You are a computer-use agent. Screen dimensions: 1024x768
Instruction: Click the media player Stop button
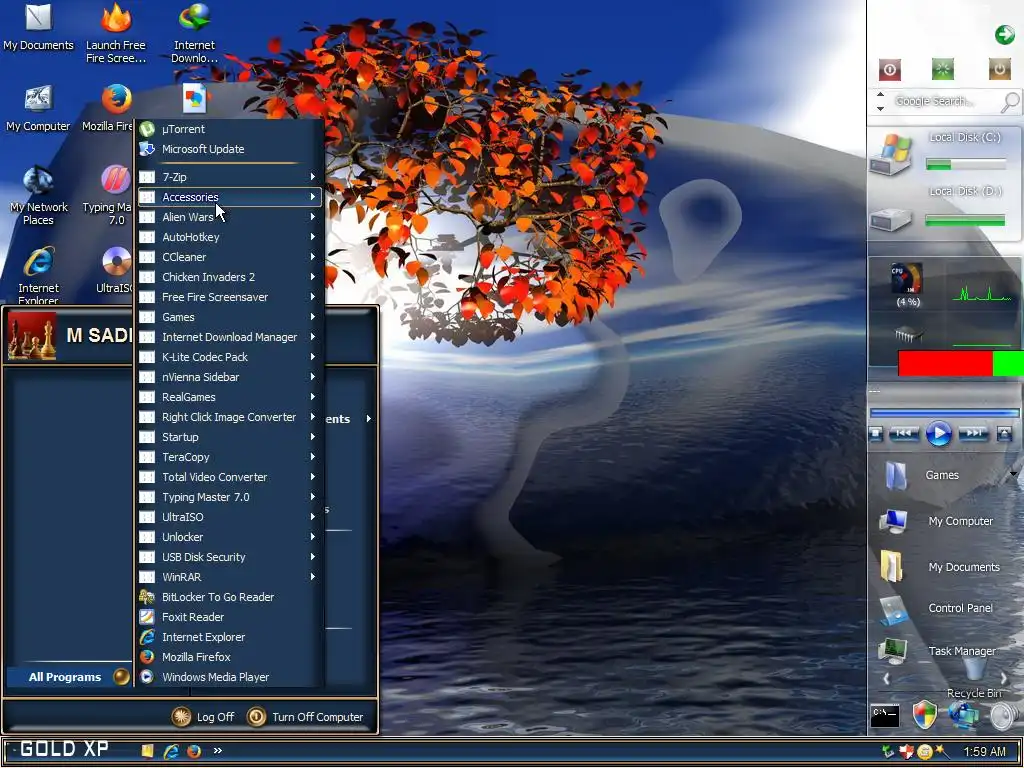pyautogui.click(x=876, y=434)
